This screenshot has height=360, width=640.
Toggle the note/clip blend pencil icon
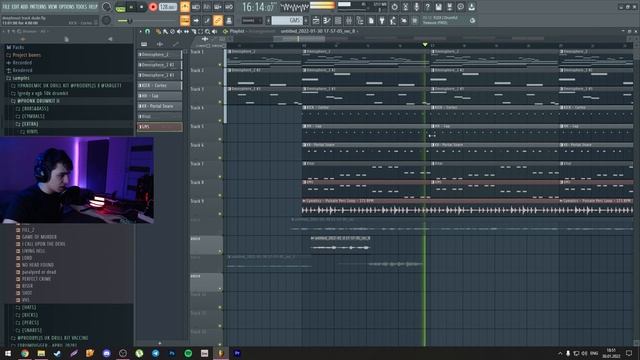[x=207, y=20]
